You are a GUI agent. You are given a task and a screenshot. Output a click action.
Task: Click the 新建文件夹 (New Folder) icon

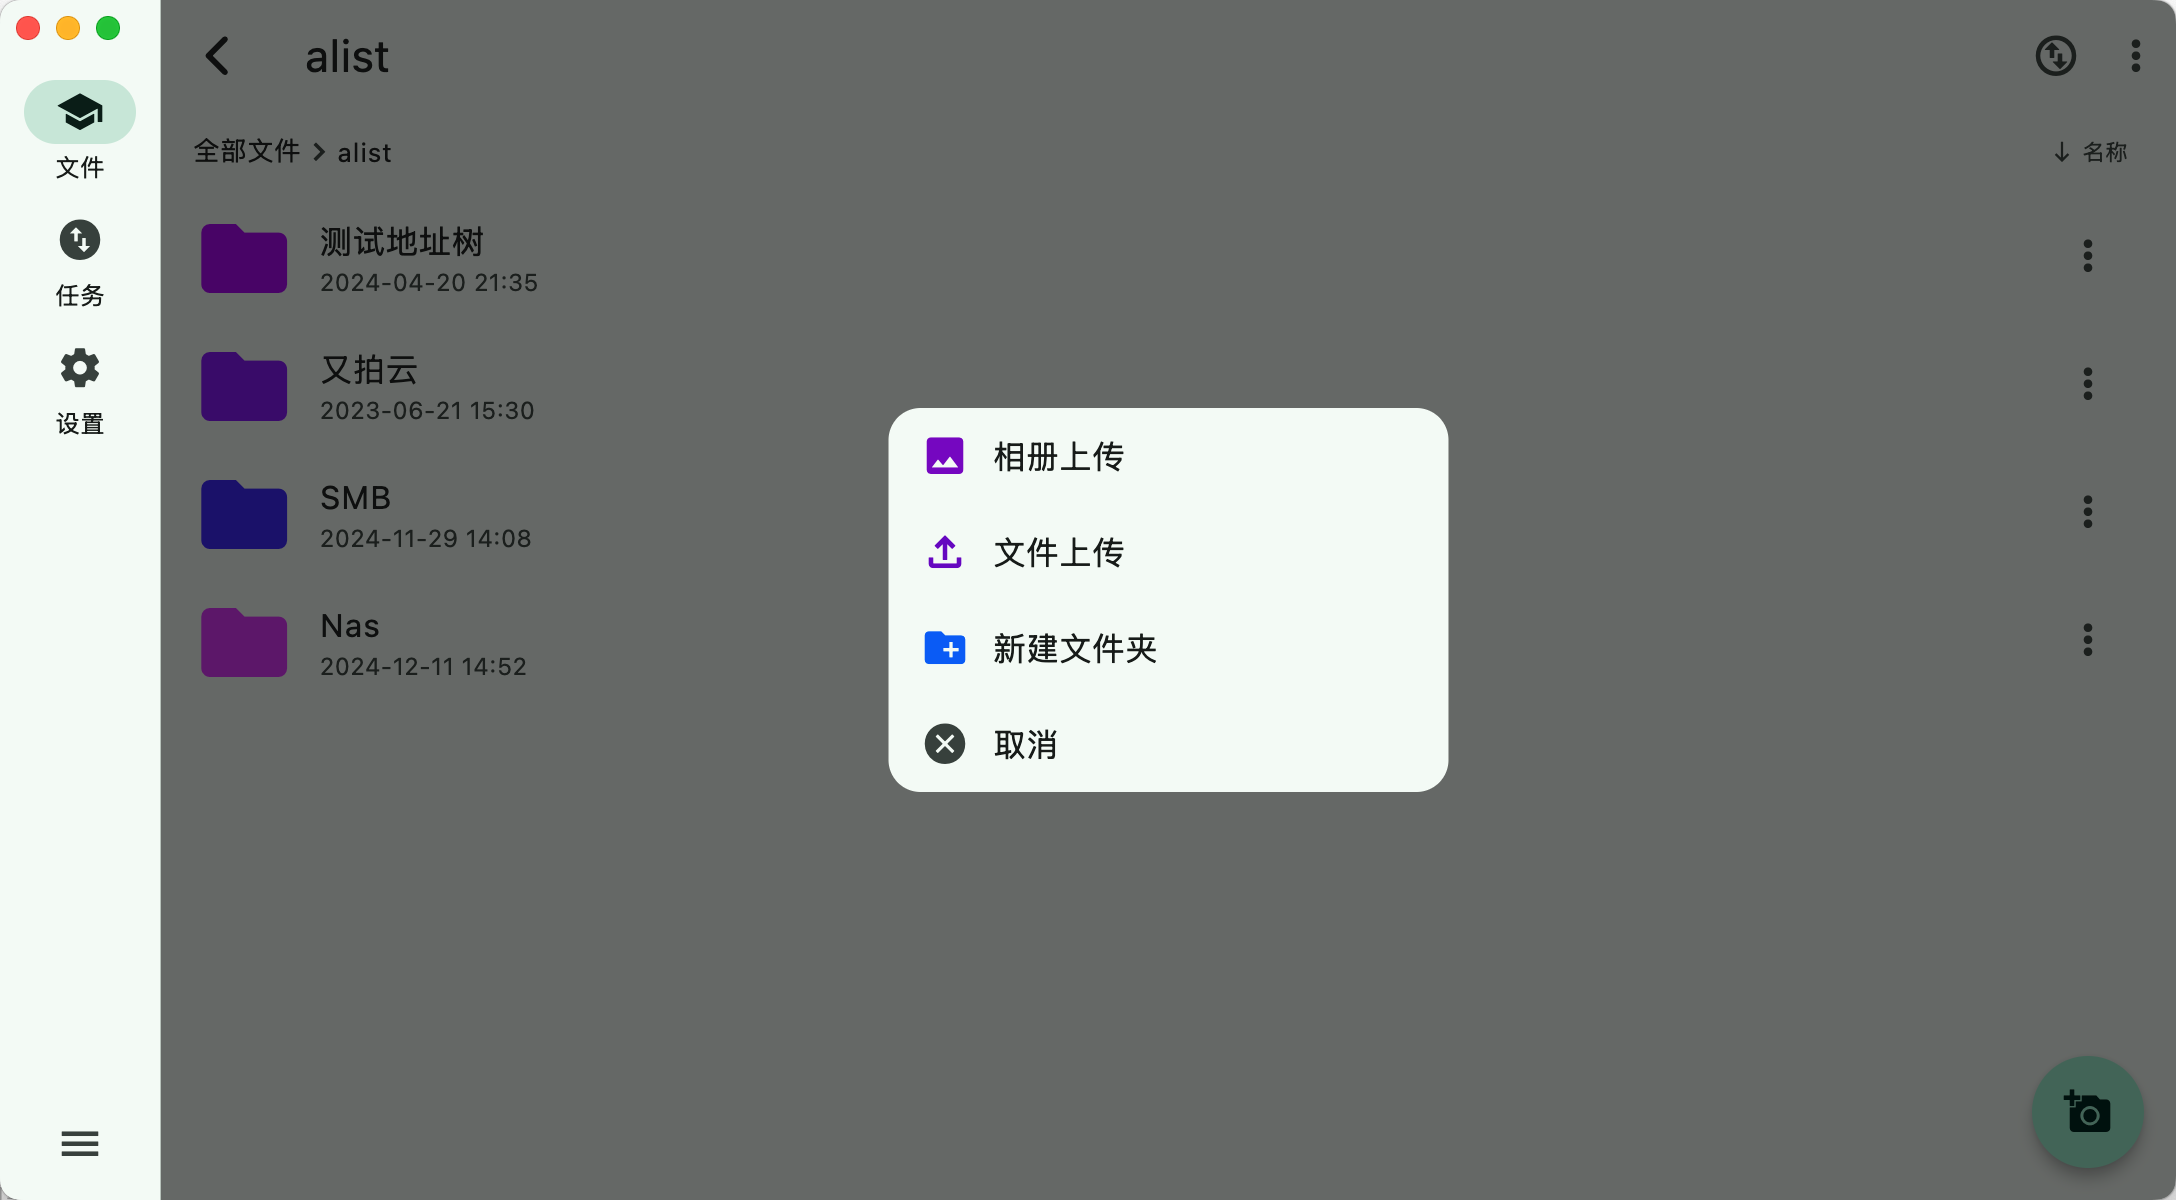click(x=945, y=647)
